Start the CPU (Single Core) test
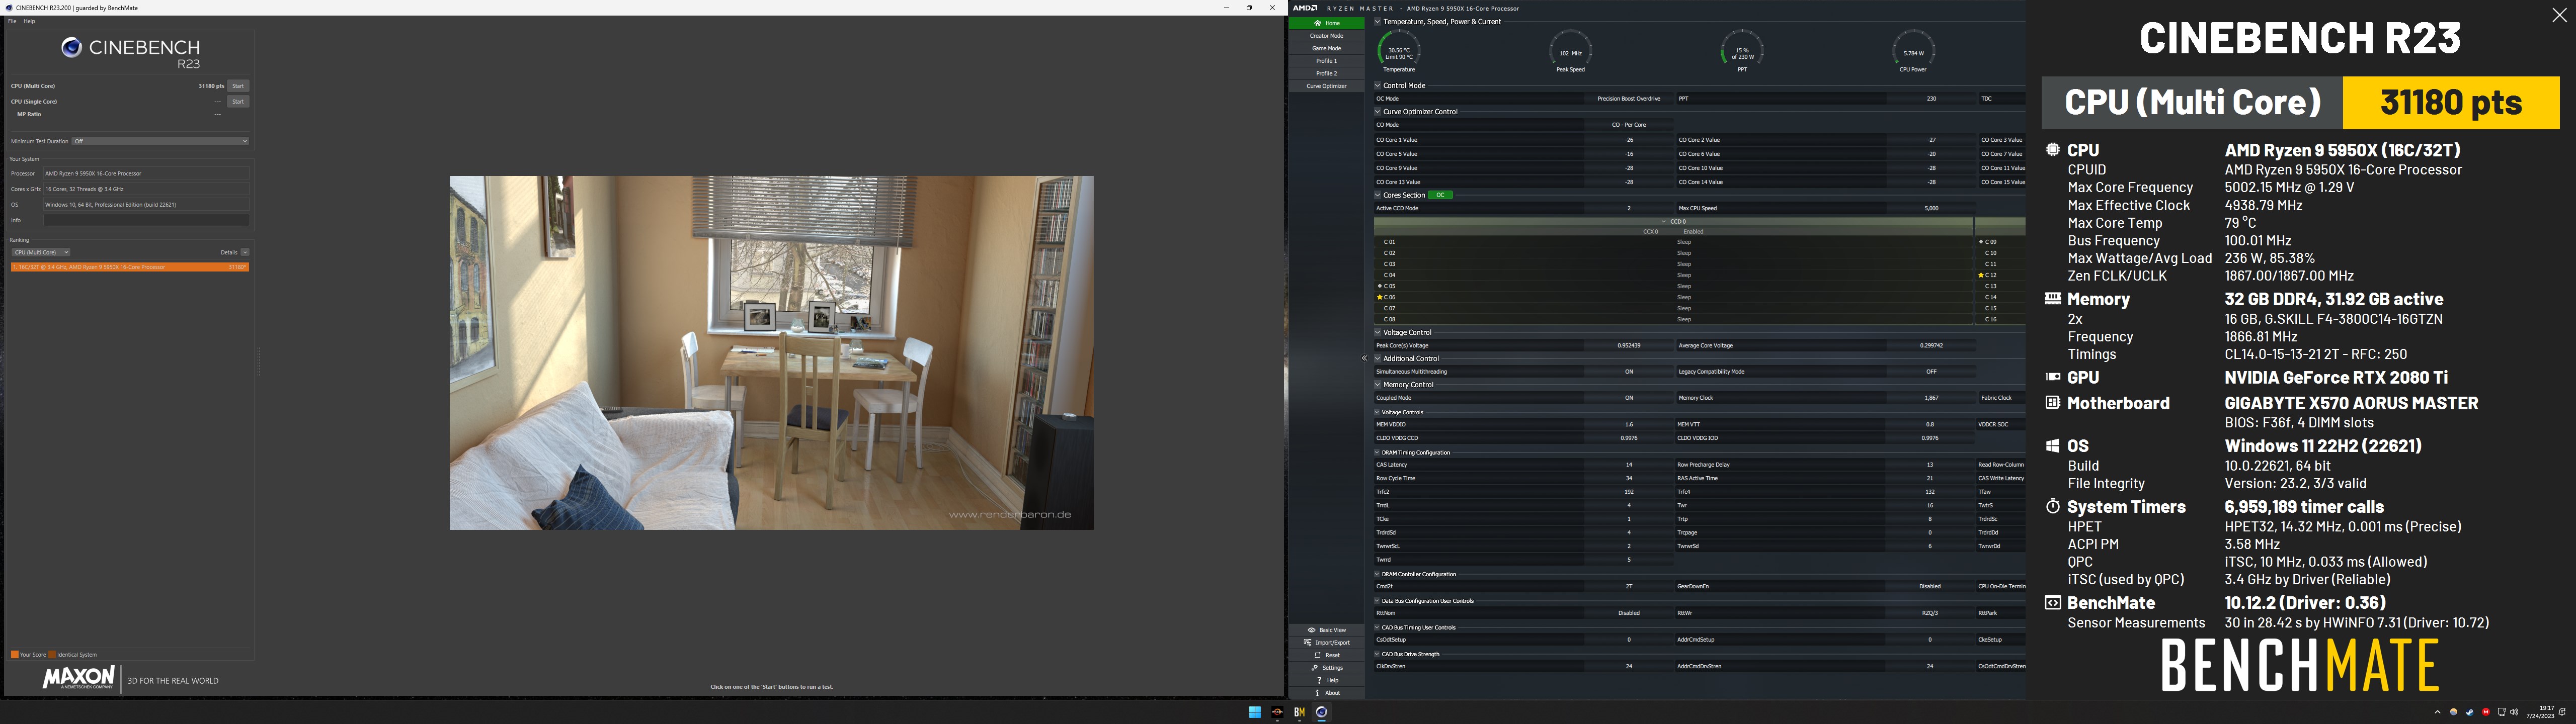 point(238,101)
